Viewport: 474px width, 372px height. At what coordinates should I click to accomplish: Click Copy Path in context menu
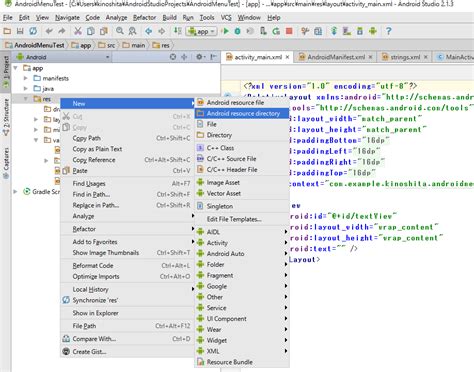[x=127, y=138]
